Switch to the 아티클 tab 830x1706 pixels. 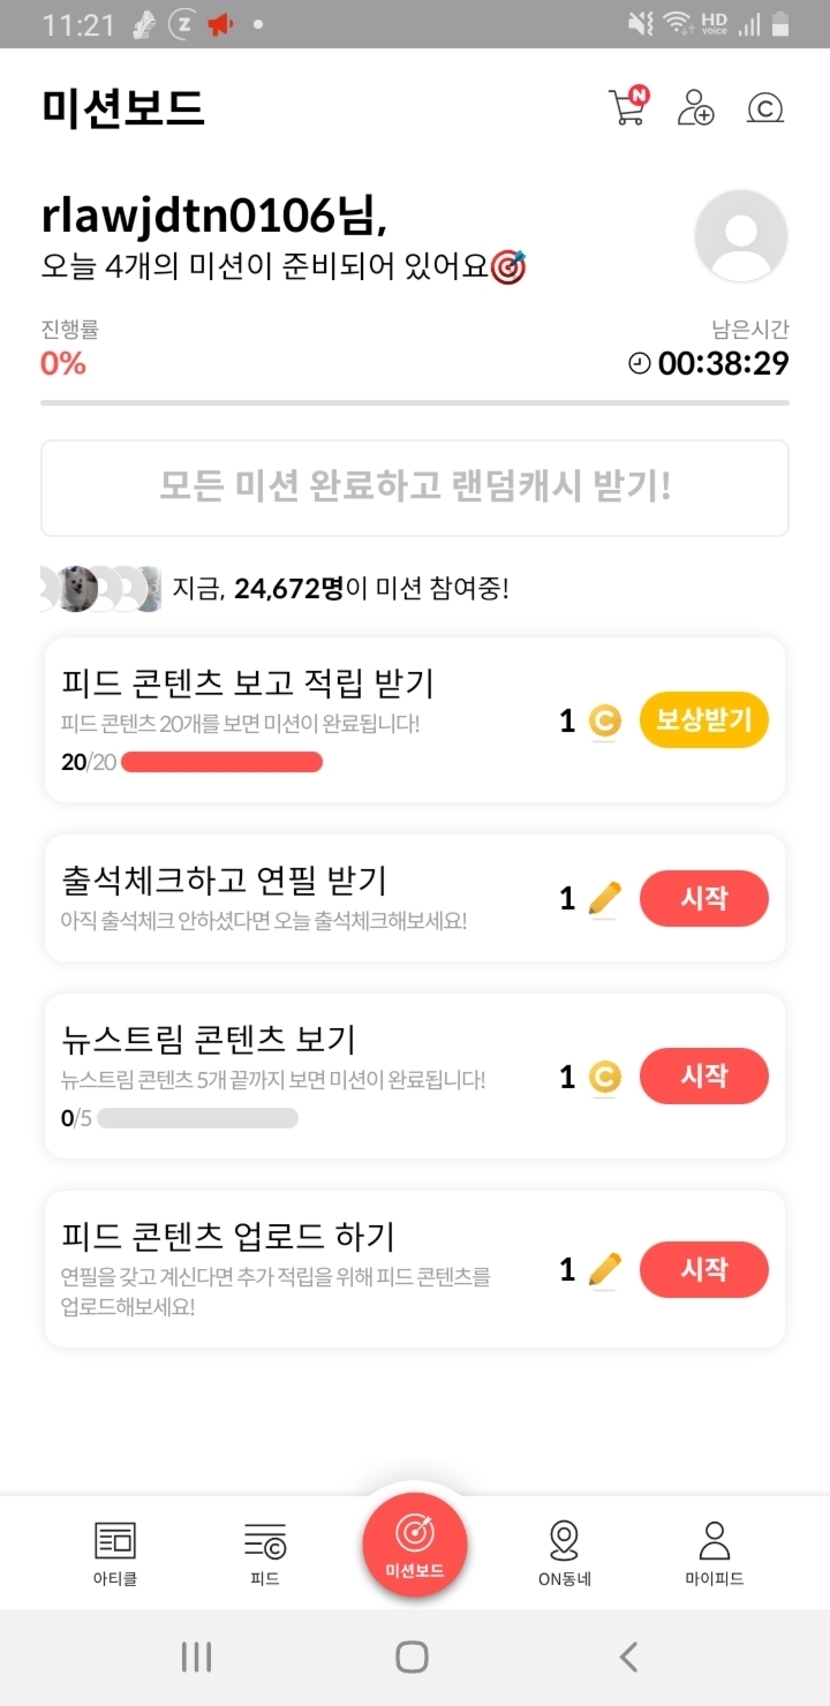[x=115, y=1552]
